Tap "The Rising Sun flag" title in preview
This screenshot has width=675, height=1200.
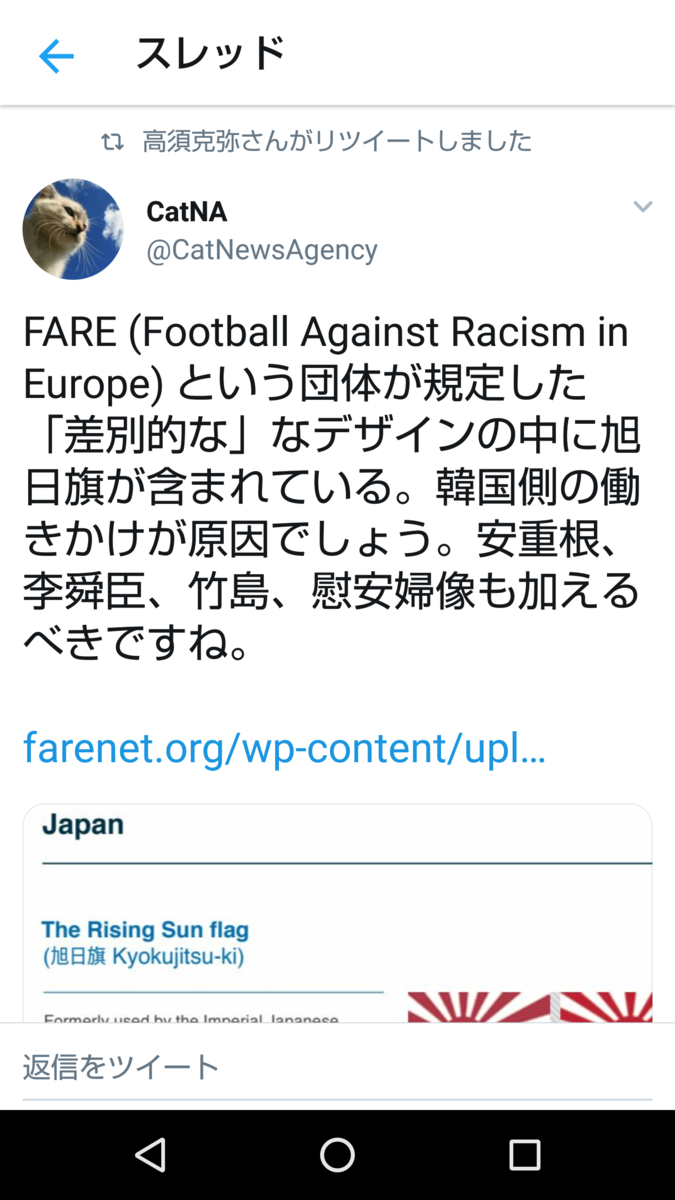tap(145, 930)
